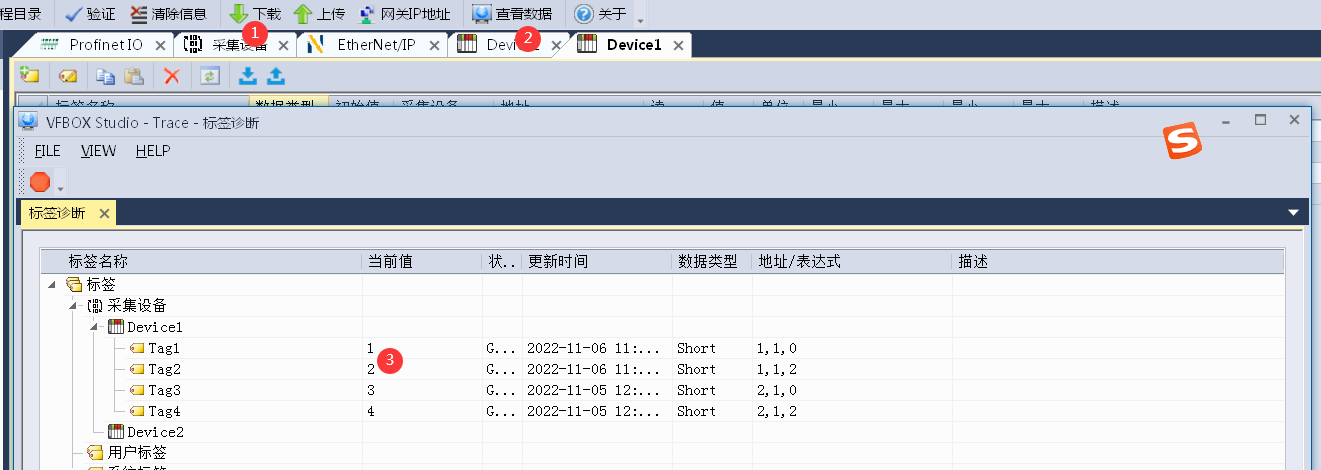Select the 采集设备 tree node

click(x=137, y=306)
